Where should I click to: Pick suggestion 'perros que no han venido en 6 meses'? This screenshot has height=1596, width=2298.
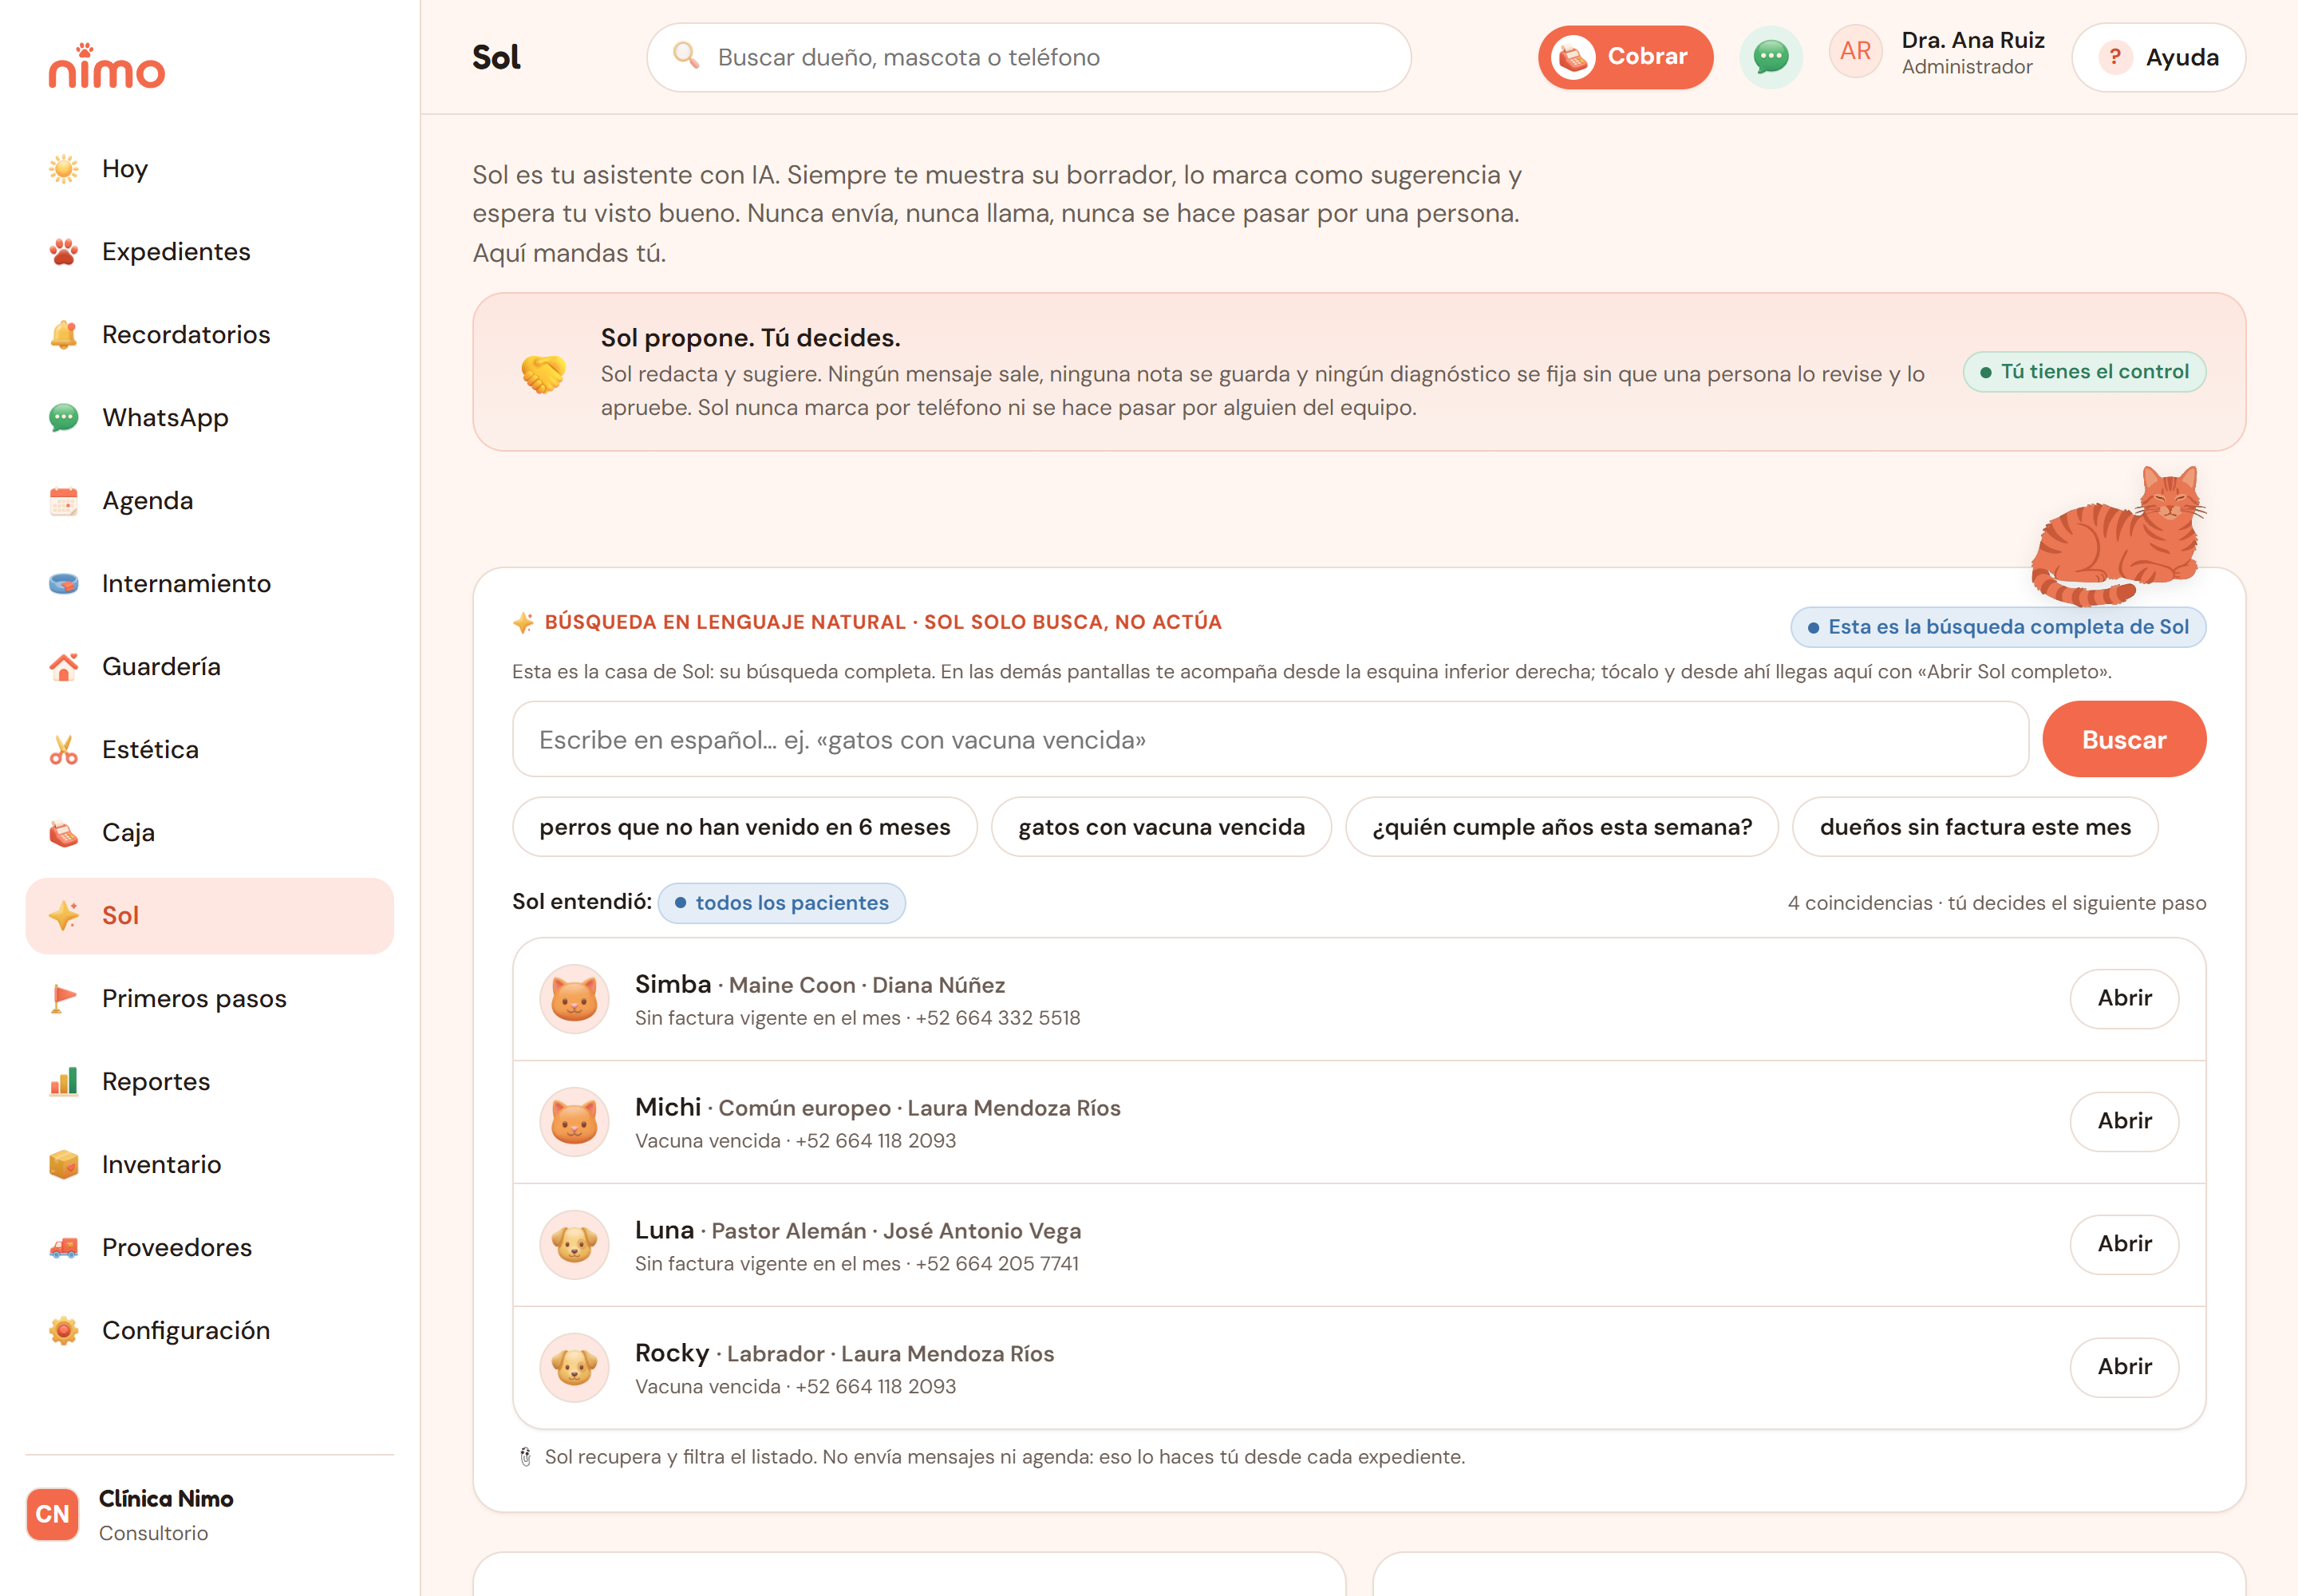(745, 828)
